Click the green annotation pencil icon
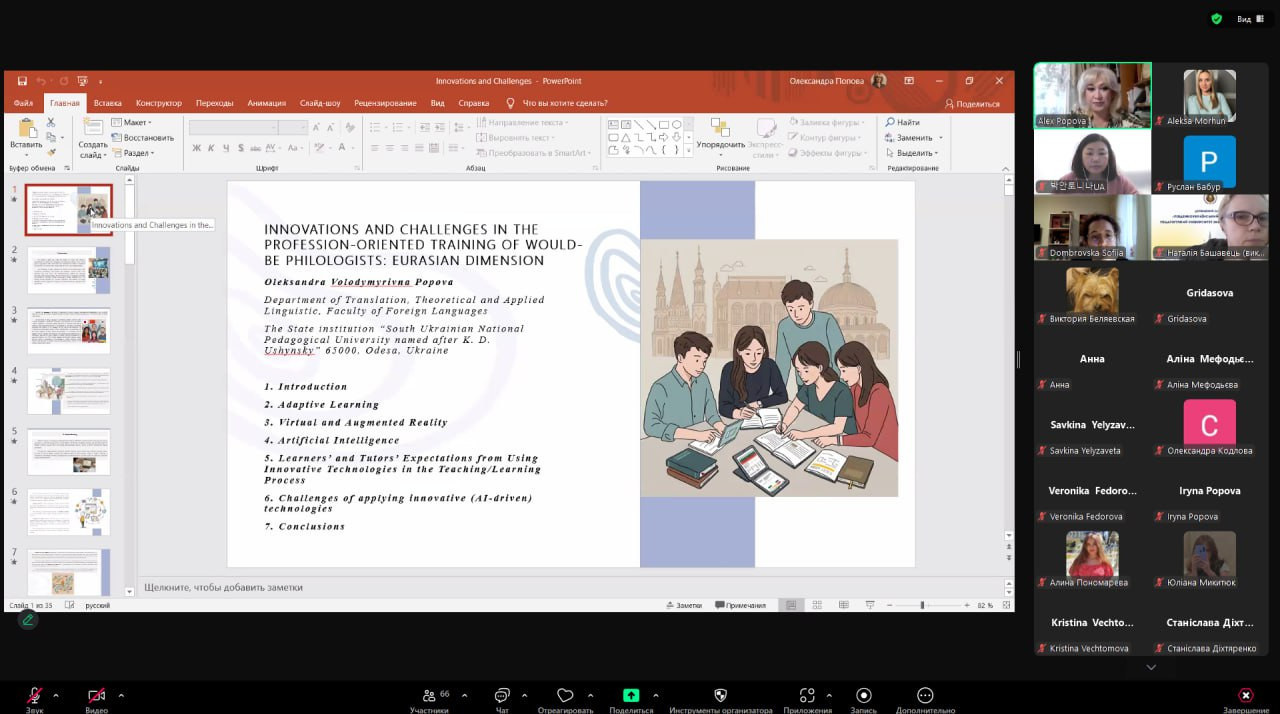Viewport: 1280px width, 714px height. pyautogui.click(x=28, y=620)
